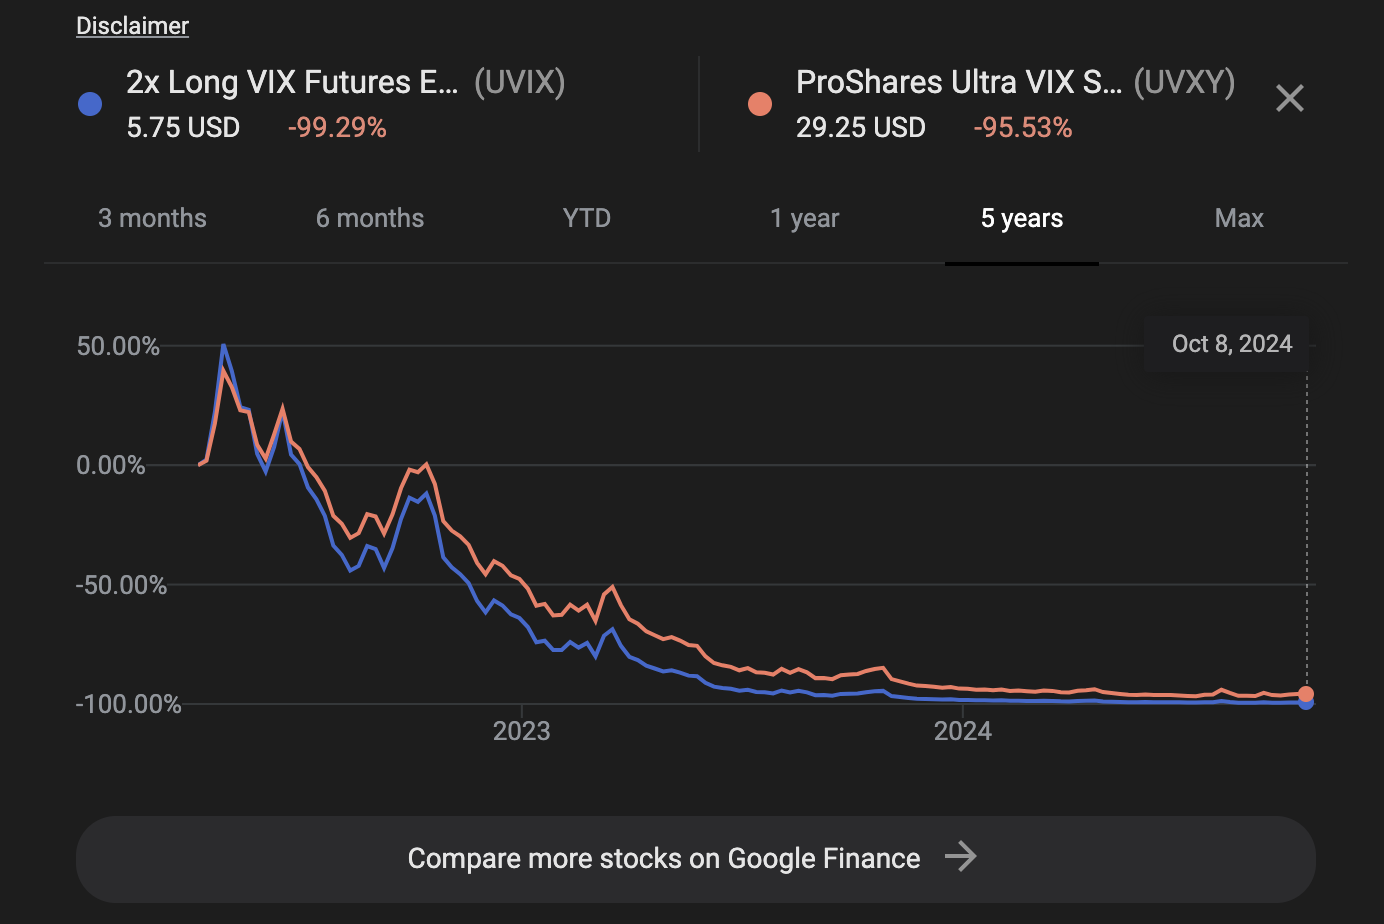Show the Max time range
This screenshot has height=924, width=1384.
click(x=1239, y=218)
